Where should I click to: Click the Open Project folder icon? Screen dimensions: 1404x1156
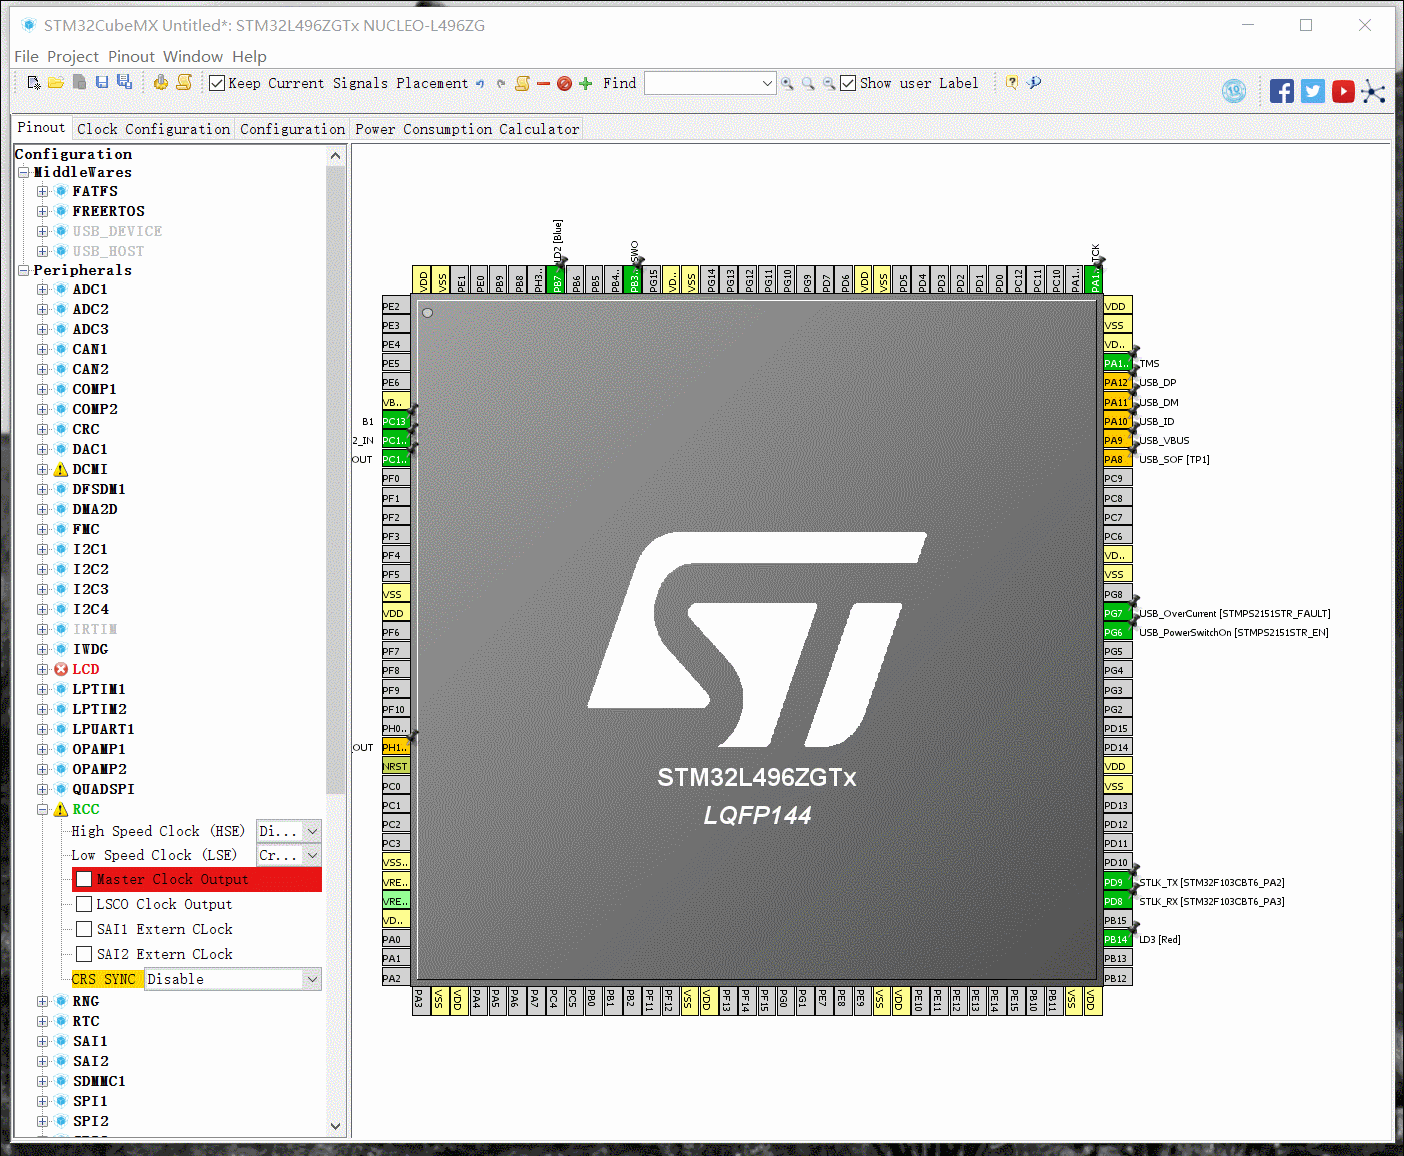tap(56, 83)
